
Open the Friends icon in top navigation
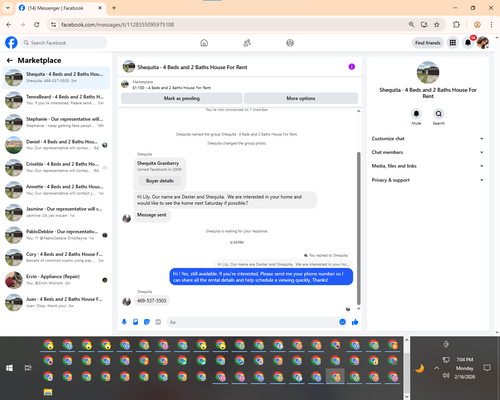coord(247,43)
